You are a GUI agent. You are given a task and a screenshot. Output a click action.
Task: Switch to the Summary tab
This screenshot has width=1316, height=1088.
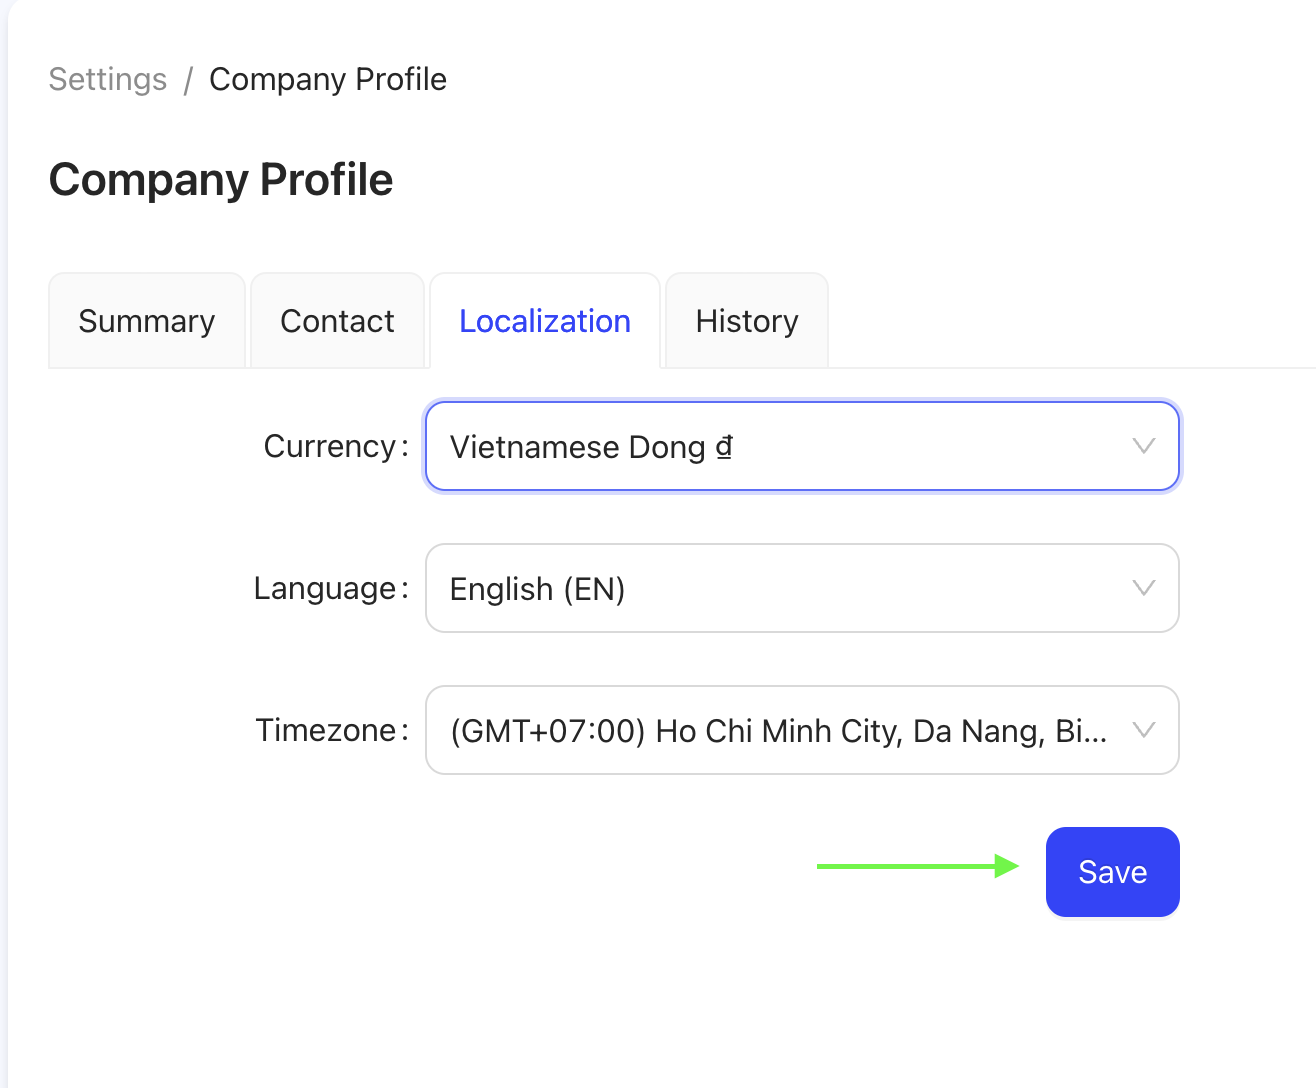[x=147, y=321]
